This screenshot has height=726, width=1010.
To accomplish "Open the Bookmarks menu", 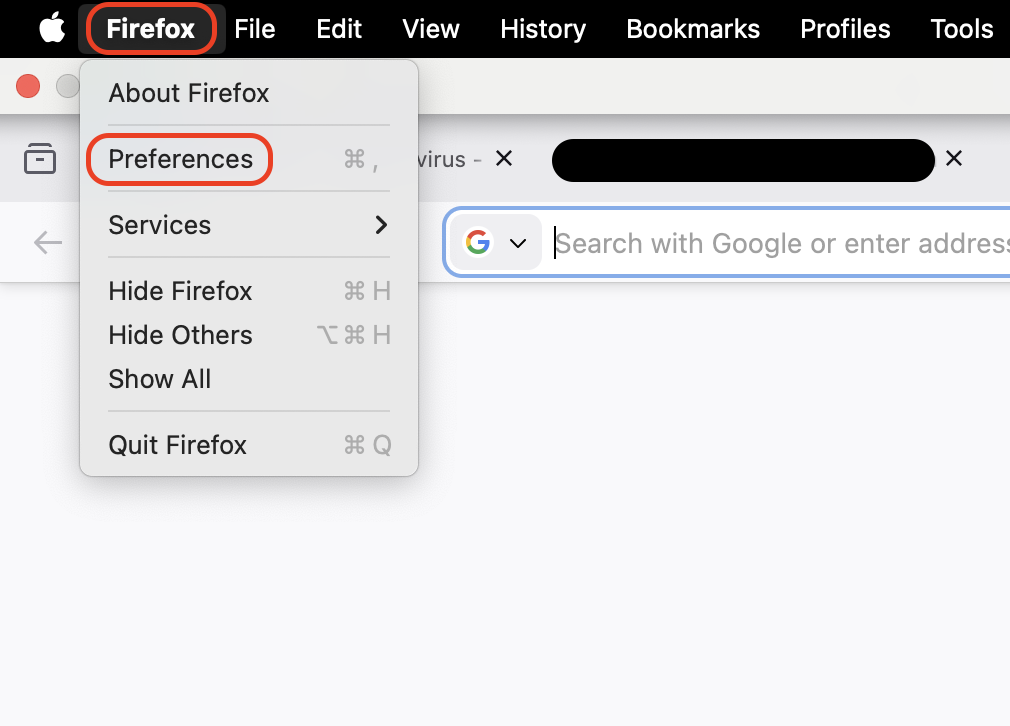I will 692,28.
